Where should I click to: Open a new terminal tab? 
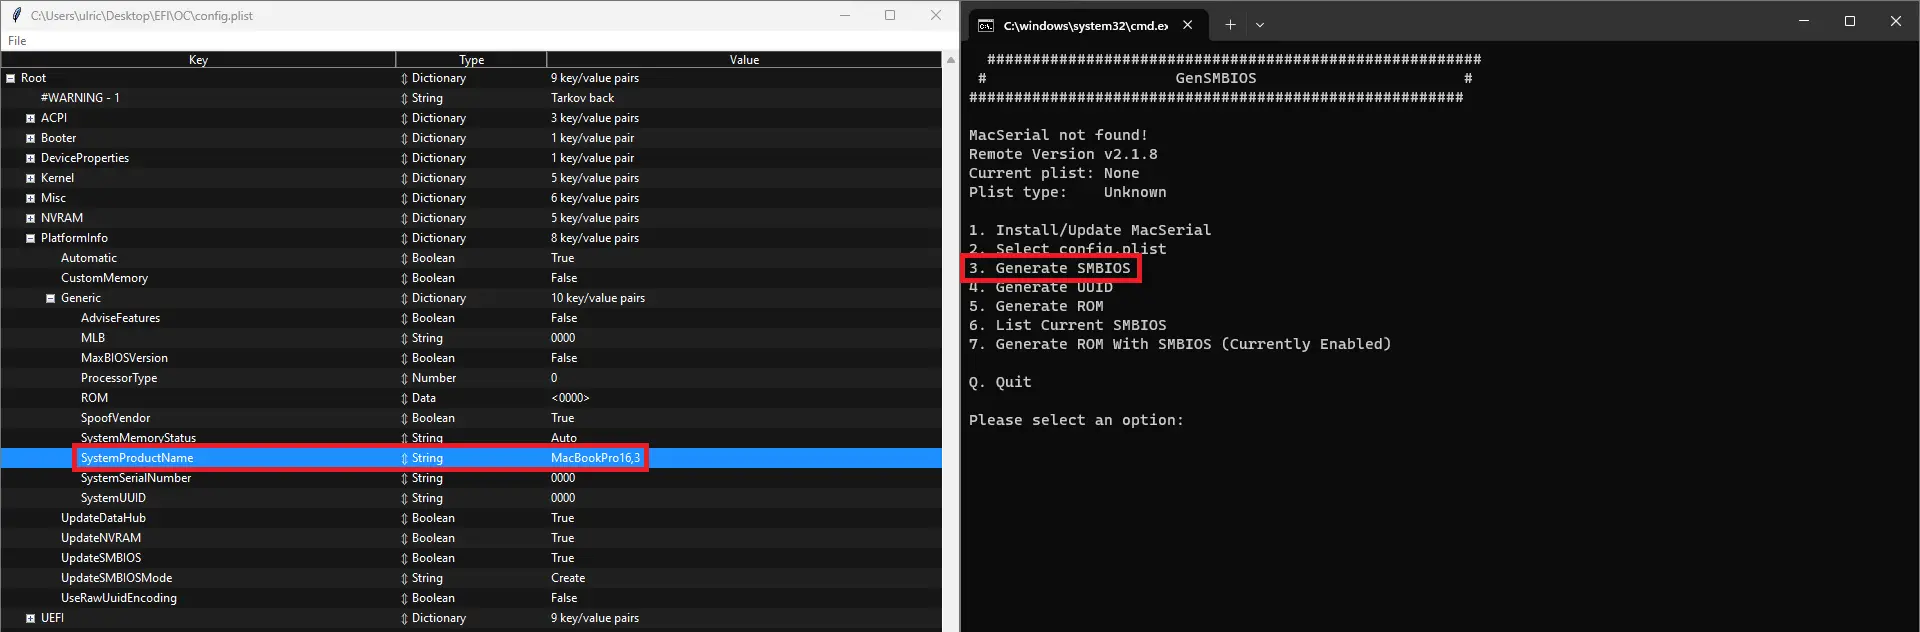pos(1230,25)
